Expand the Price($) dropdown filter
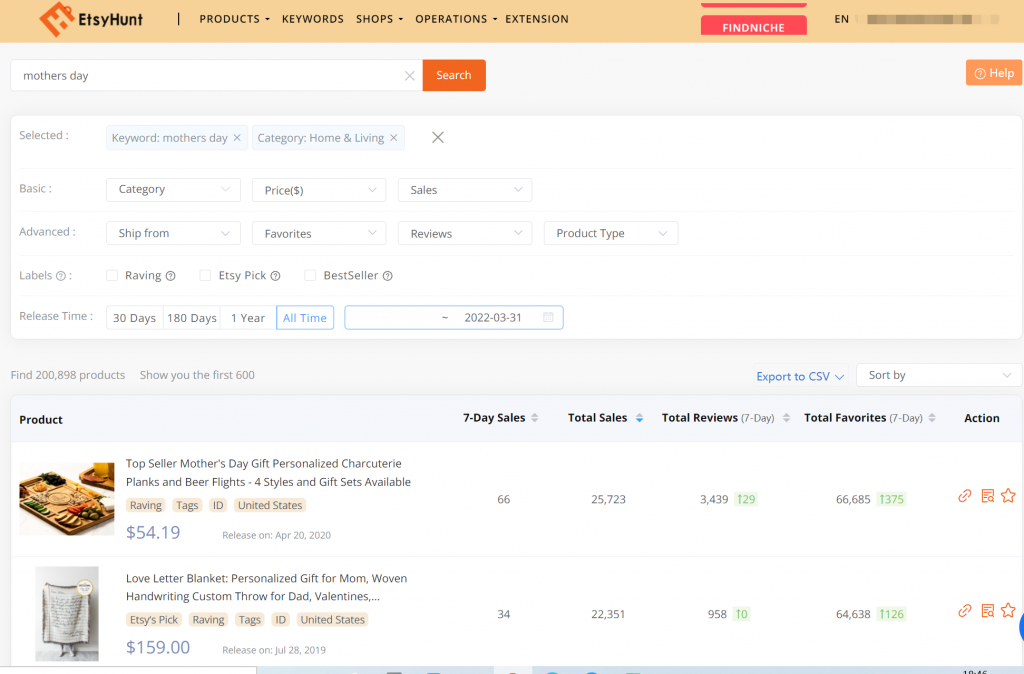Image resolution: width=1024 pixels, height=674 pixels. coord(319,190)
